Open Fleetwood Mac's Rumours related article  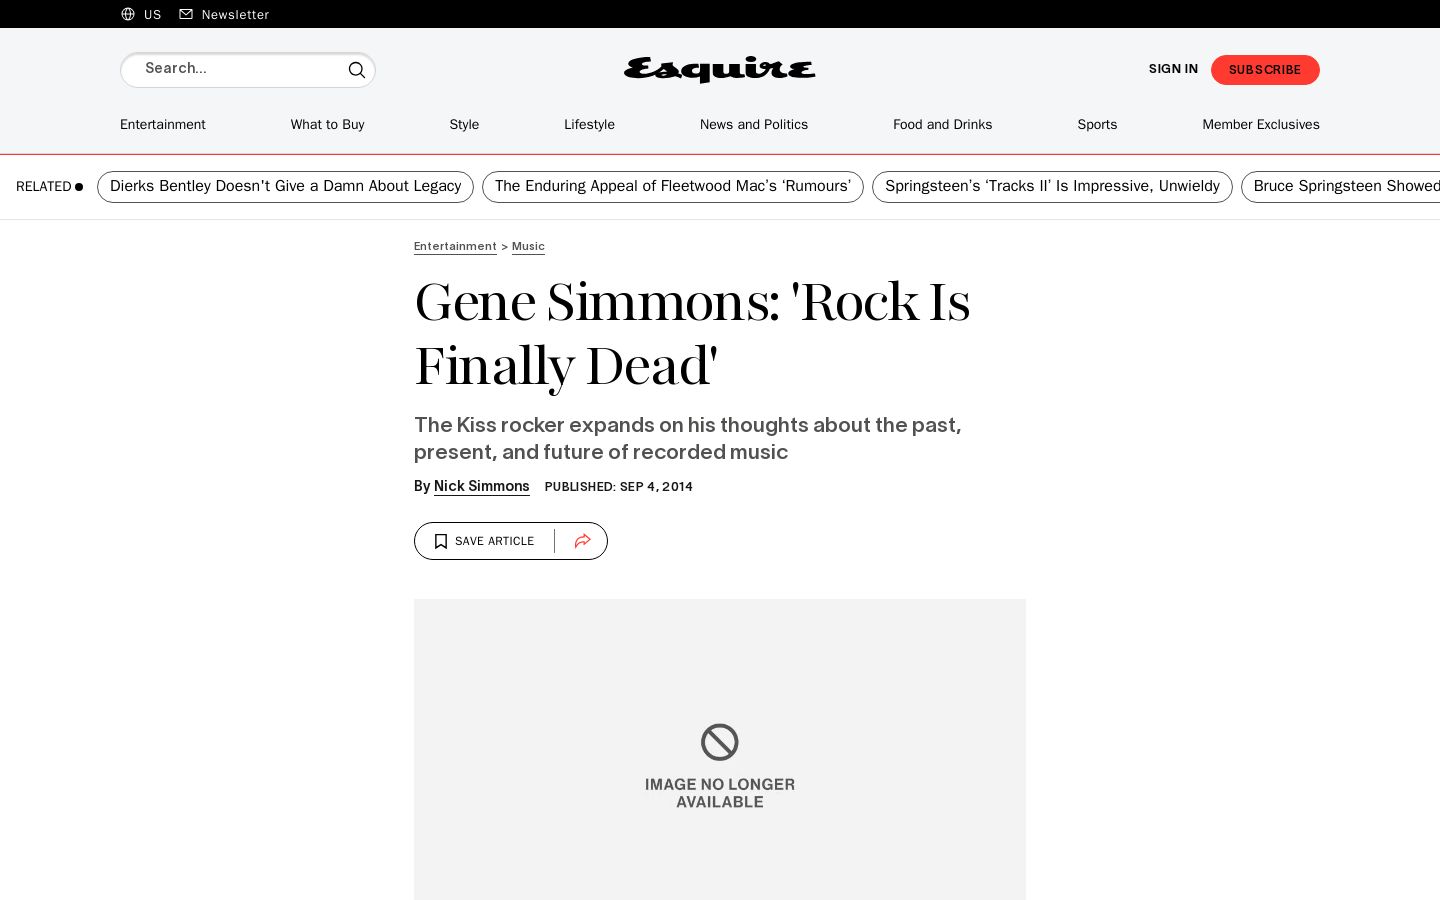(x=673, y=187)
